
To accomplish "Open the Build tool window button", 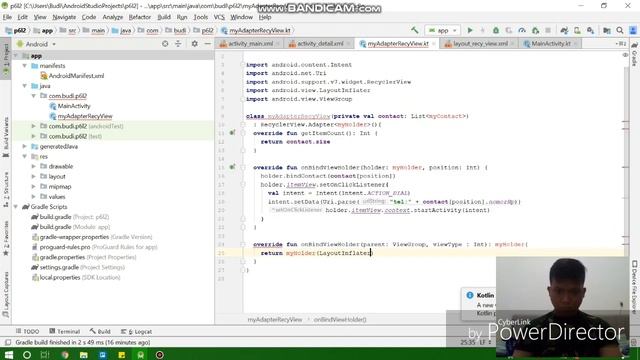I will [100, 331].
